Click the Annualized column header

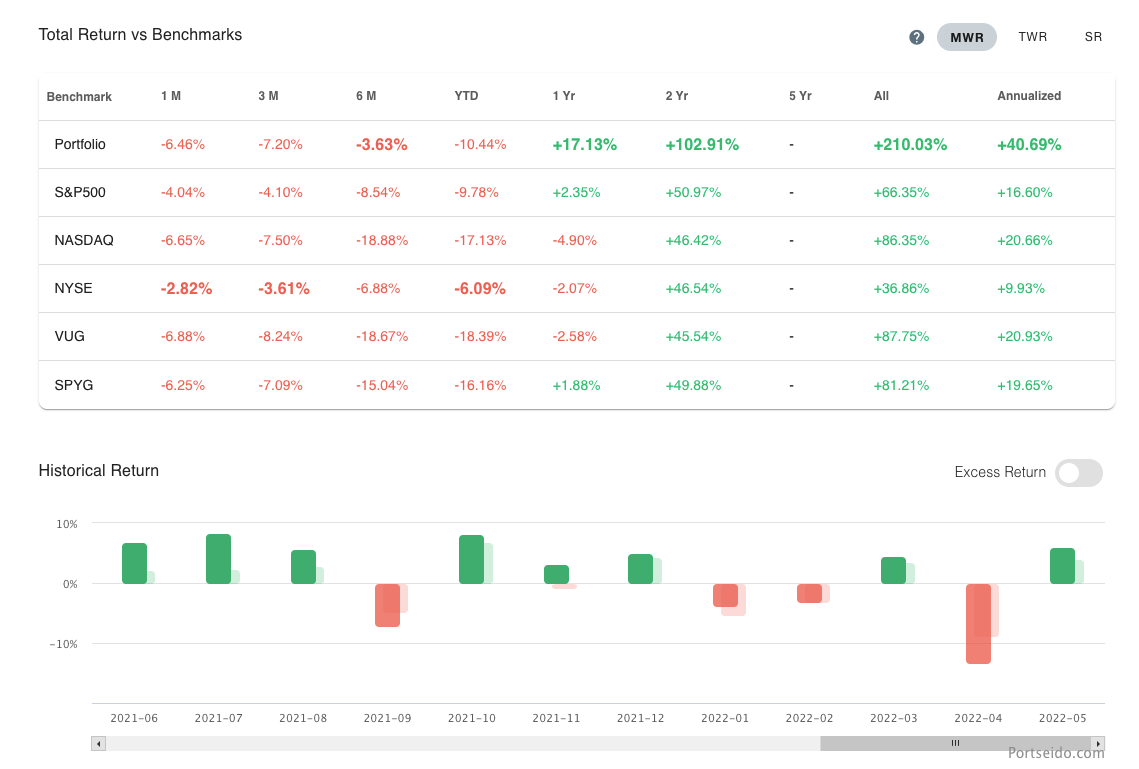pos(1029,96)
